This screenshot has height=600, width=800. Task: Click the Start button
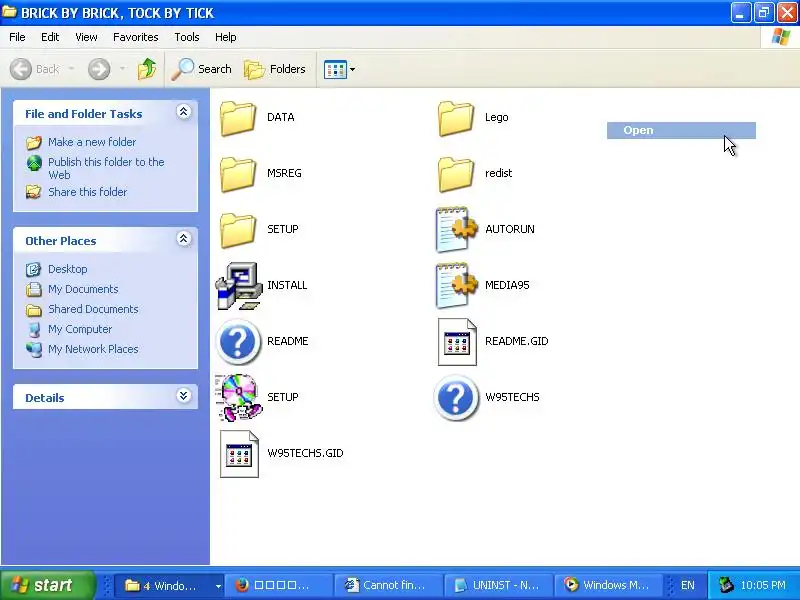[48, 585]
